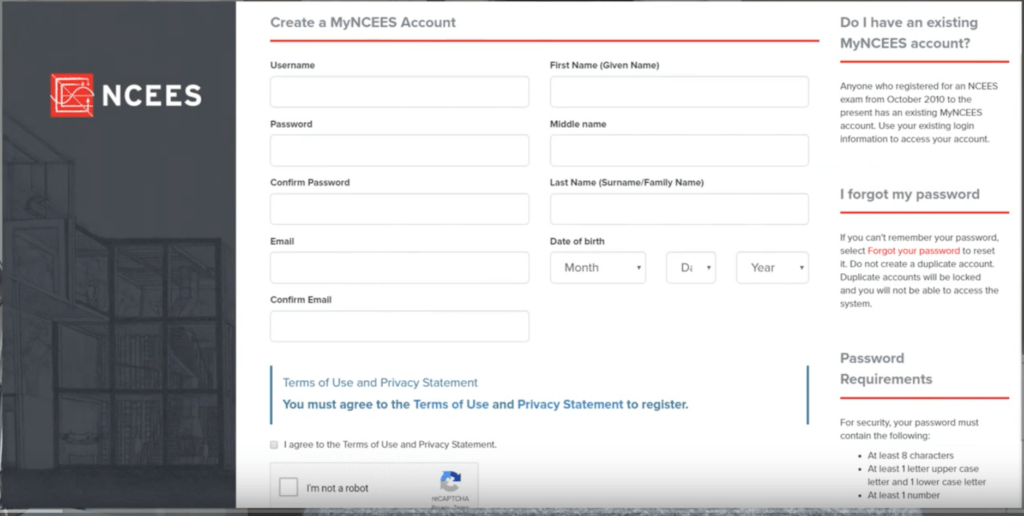Screen dimensions: 1024x516
Task: Click the Email input field
Action: point(399,268)
